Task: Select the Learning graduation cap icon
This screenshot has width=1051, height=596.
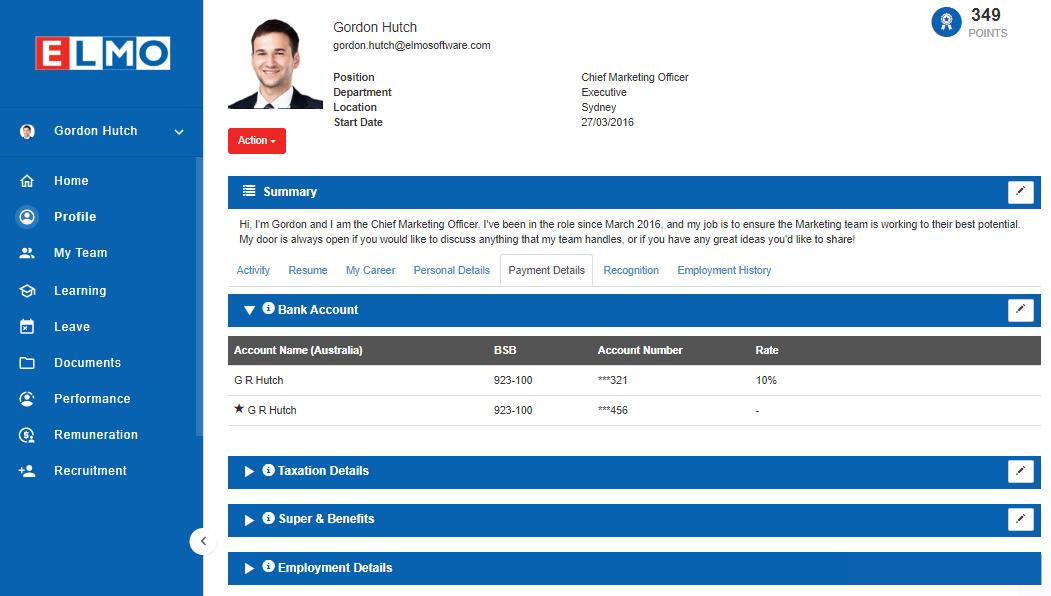Action: (27, 291)
